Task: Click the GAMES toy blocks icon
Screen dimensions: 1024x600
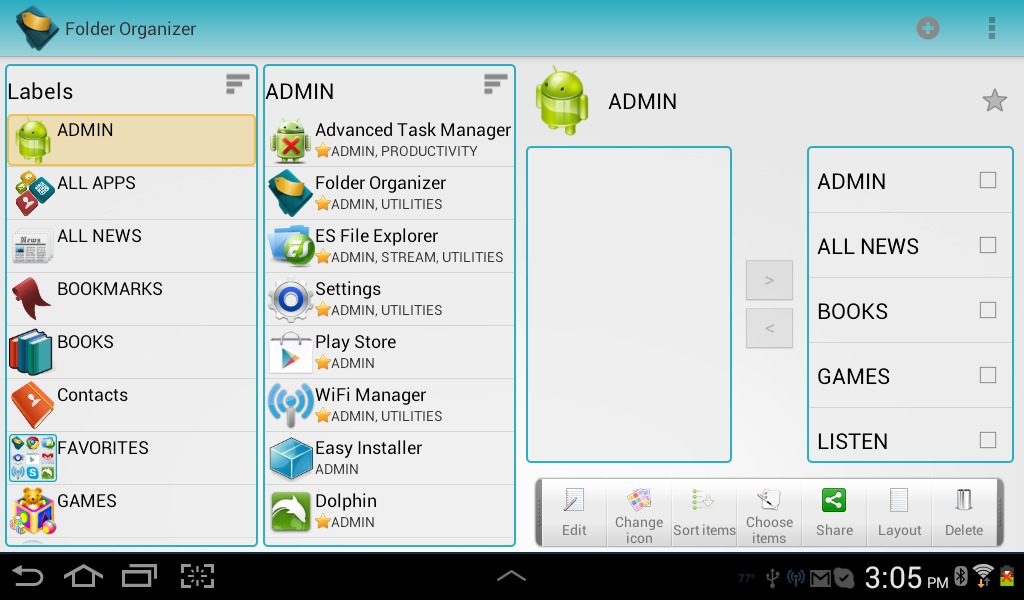Action: [32, 511]
